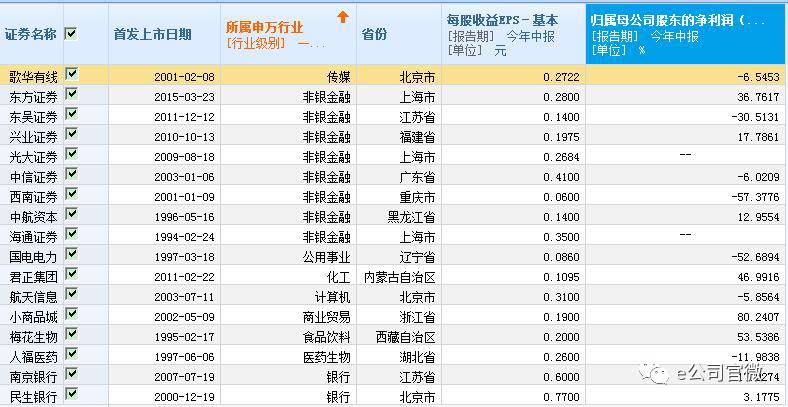Click net profit value -52.6894
The image size is (788, 407).
point(755,257)
